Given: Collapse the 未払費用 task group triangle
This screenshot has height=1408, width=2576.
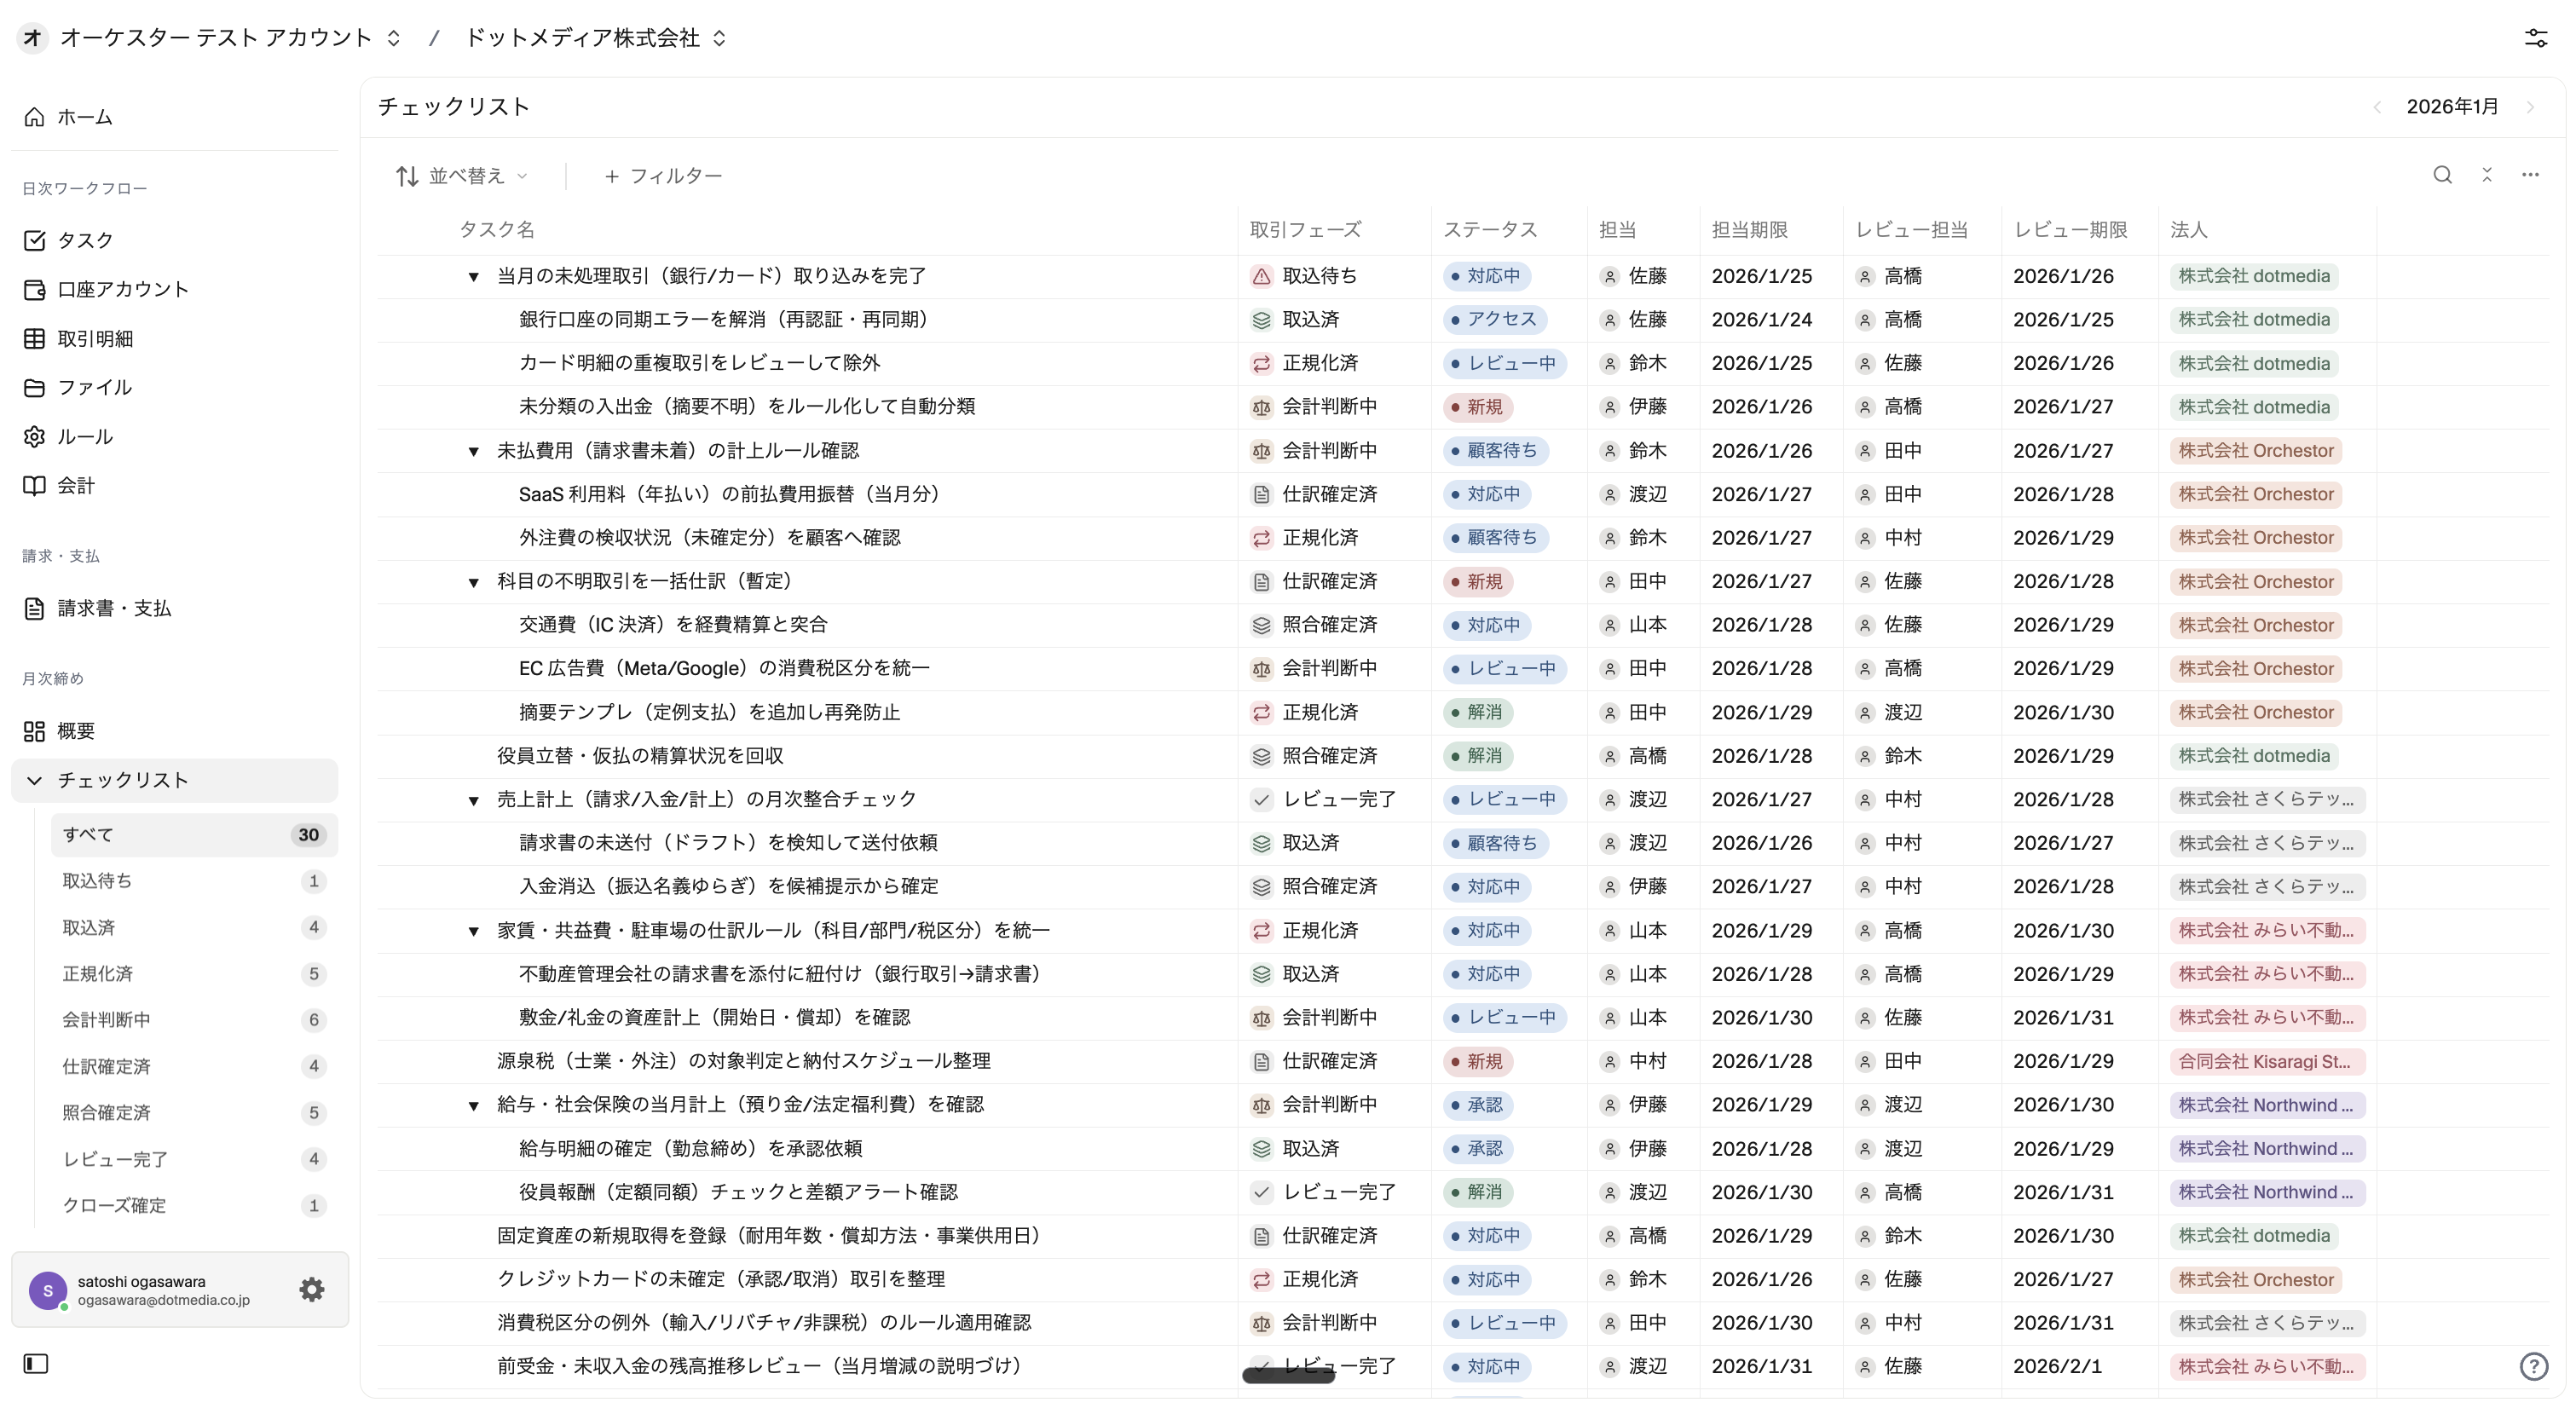Looking at the screenshot, I should click(474, 452).
